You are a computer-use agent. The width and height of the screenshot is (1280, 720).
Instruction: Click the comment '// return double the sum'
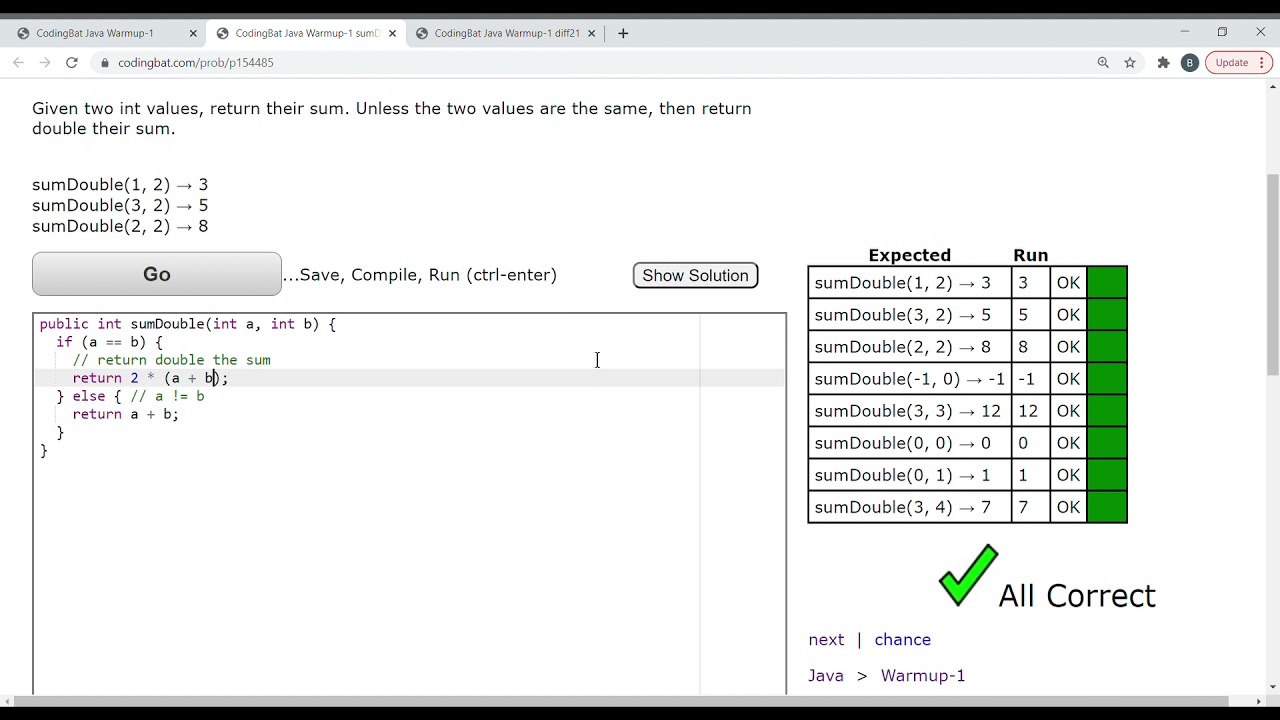click(x=171, y=360)
